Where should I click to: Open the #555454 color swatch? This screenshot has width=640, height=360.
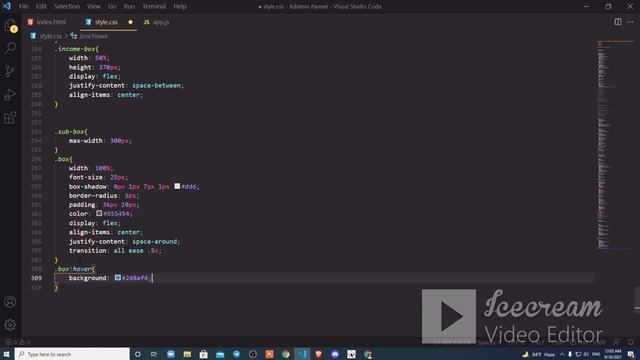click(x=99, y=213)
